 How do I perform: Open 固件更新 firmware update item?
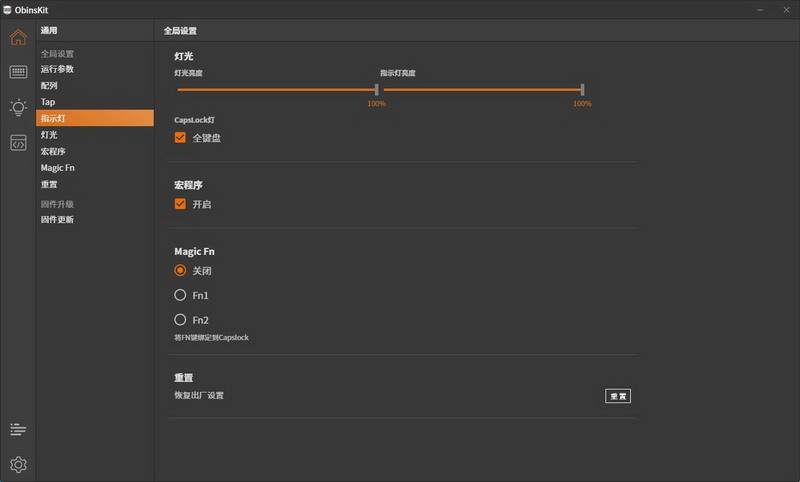pyautogui.click(x=57, y=219)
